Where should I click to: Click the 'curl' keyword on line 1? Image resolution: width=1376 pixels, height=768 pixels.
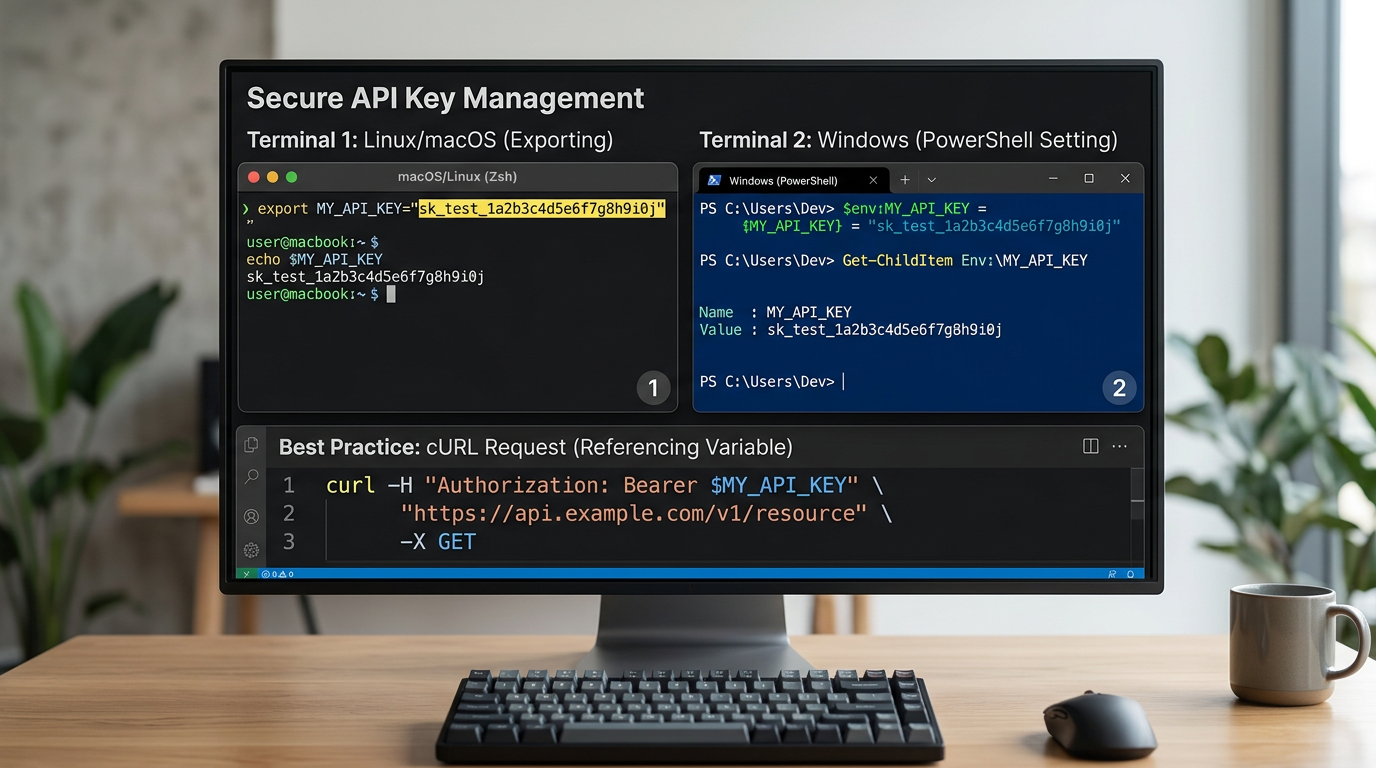(350, 485)
